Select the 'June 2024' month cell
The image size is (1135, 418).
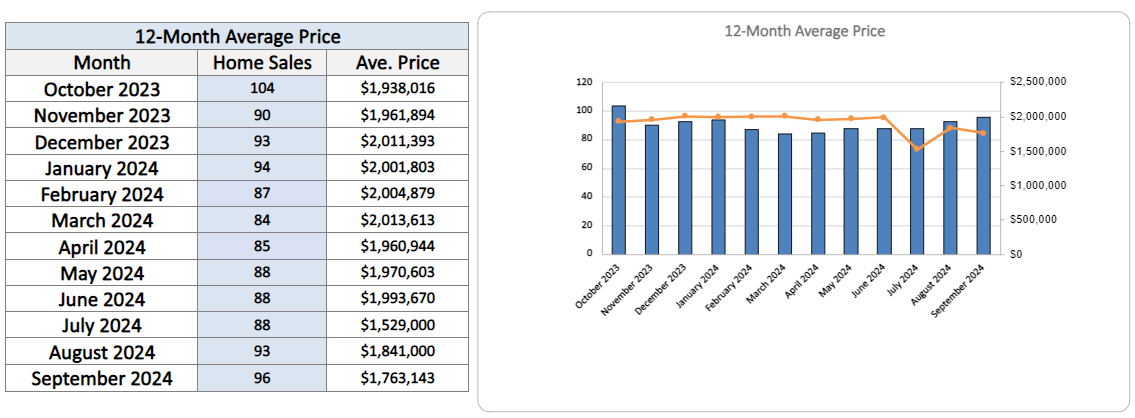[x=102, y=299]
